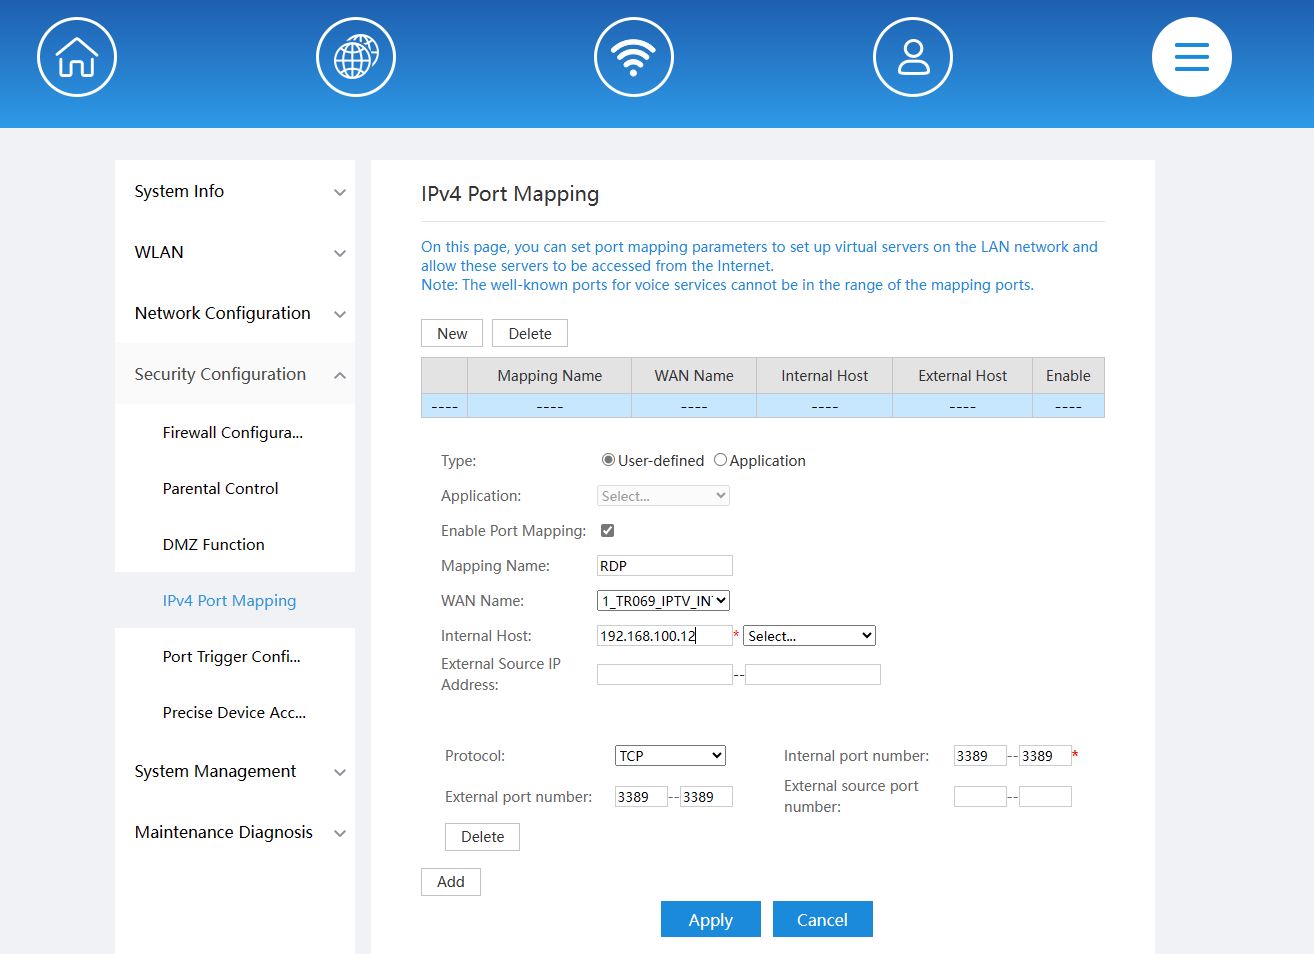Open the Internal Host Select dropdown
The image size is (1314, 954).
[809, 636]
